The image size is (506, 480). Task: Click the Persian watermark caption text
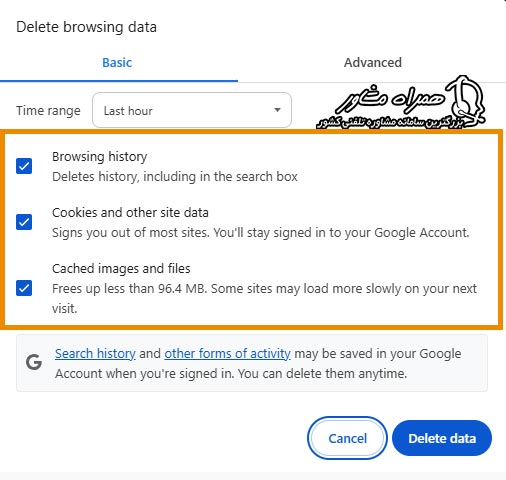tap(390, 123)
